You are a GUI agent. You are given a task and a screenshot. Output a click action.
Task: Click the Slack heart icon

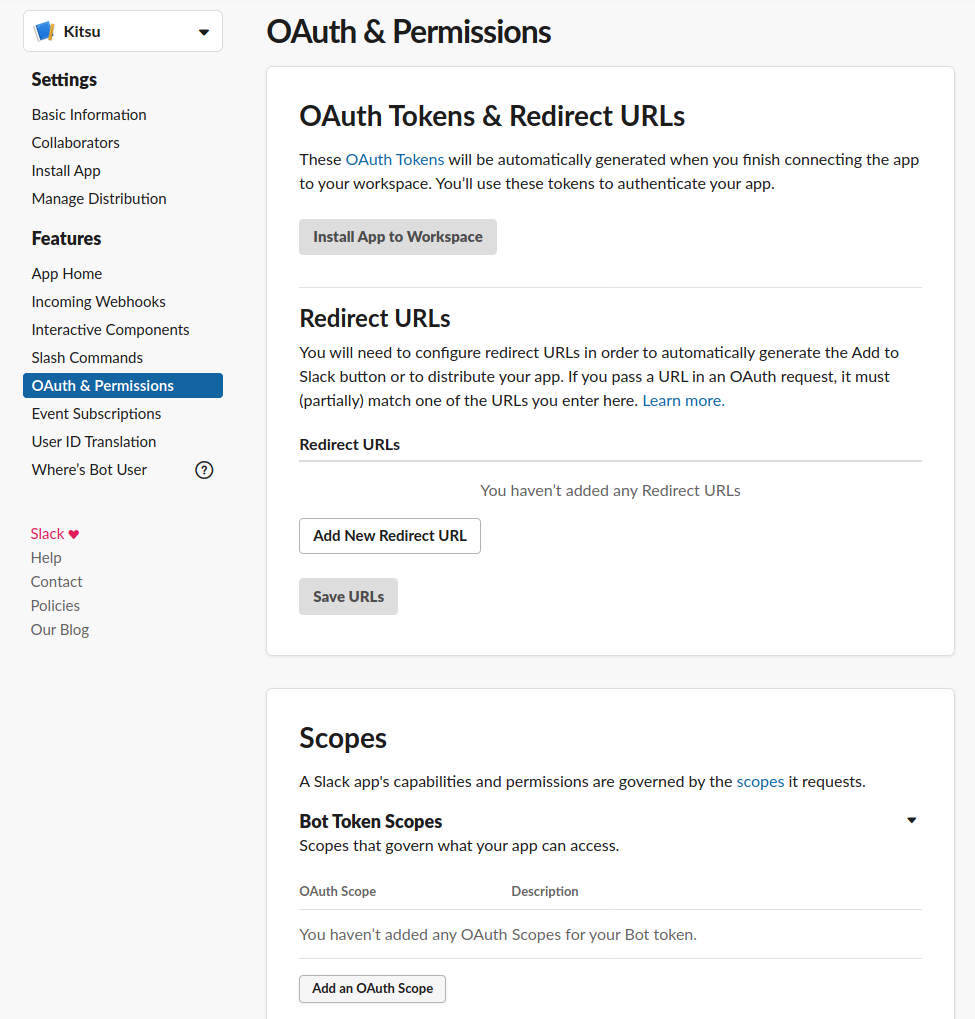pos(73,534)
